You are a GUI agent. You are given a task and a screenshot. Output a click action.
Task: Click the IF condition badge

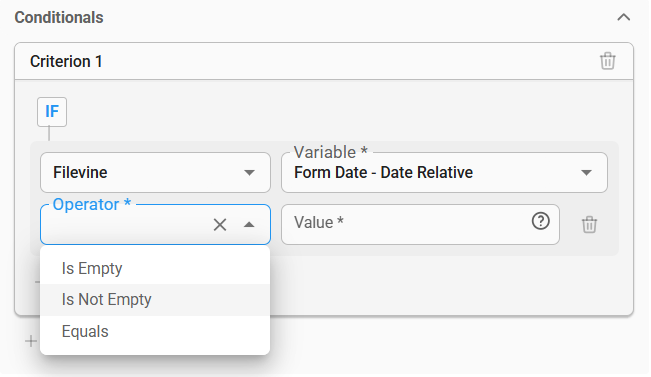(x=52, y=112)
